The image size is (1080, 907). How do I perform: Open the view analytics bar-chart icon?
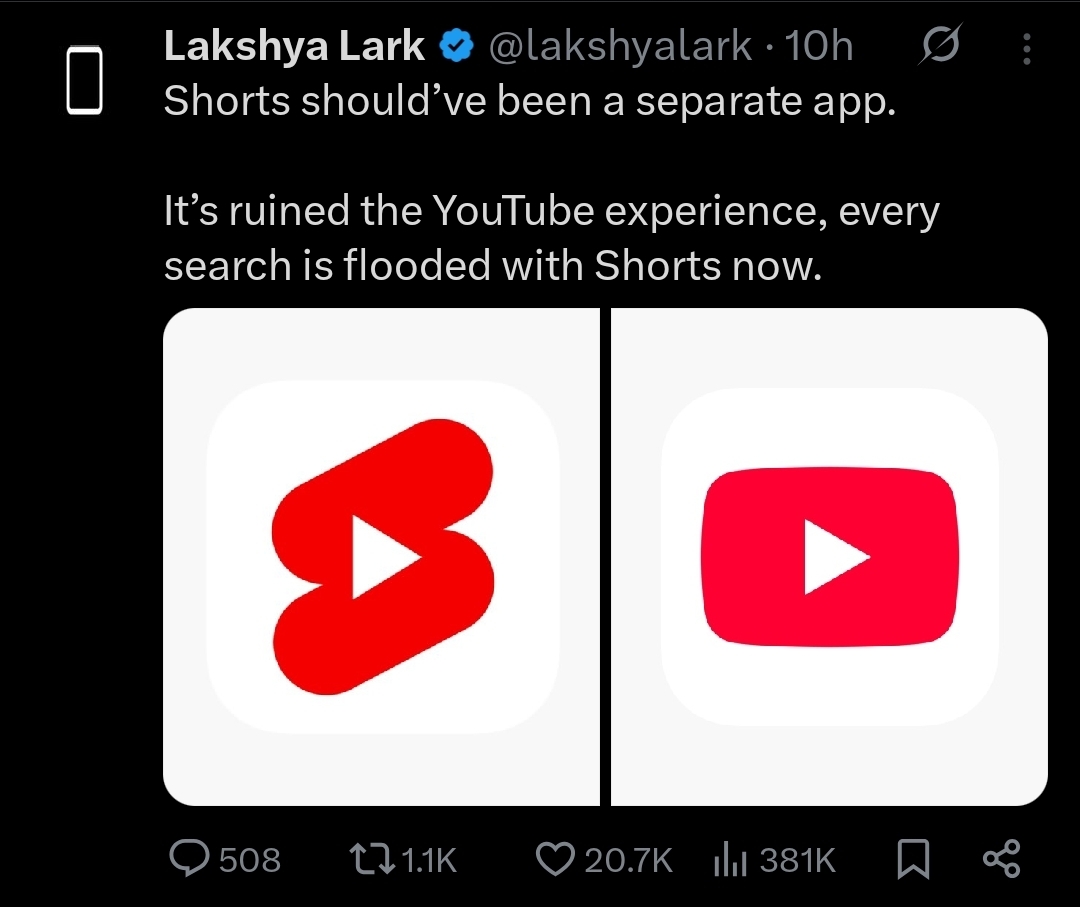(x=731, y=859)
